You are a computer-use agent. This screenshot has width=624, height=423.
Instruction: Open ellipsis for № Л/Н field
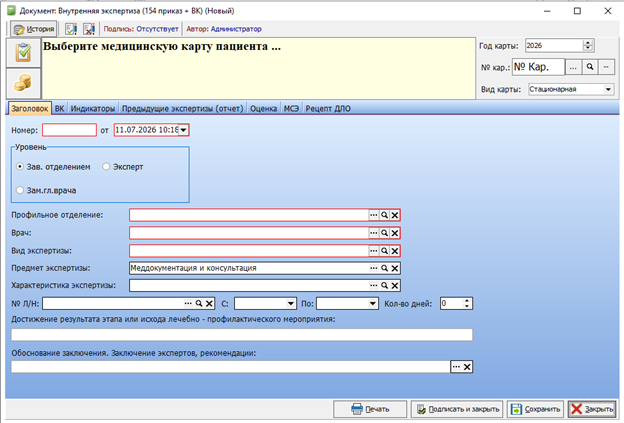click(188, 304)
